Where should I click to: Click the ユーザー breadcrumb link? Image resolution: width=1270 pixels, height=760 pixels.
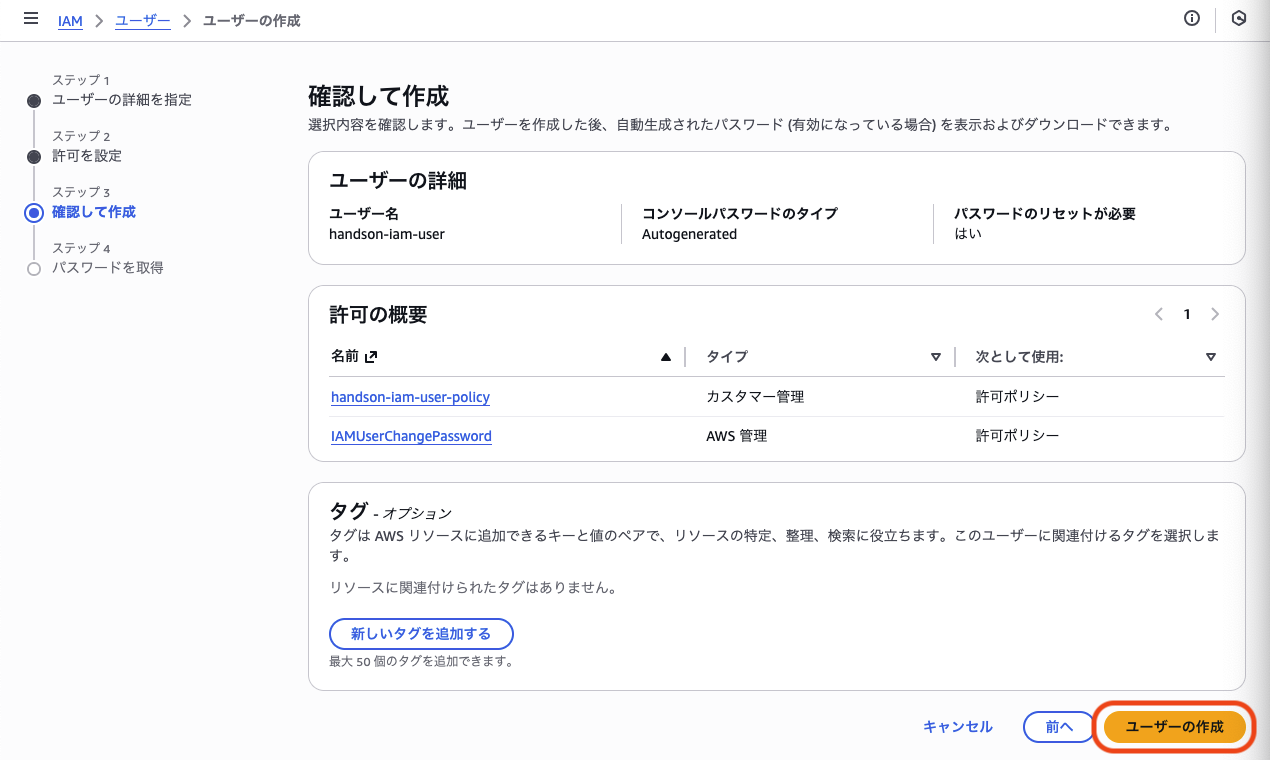click(x=140, y=20)
